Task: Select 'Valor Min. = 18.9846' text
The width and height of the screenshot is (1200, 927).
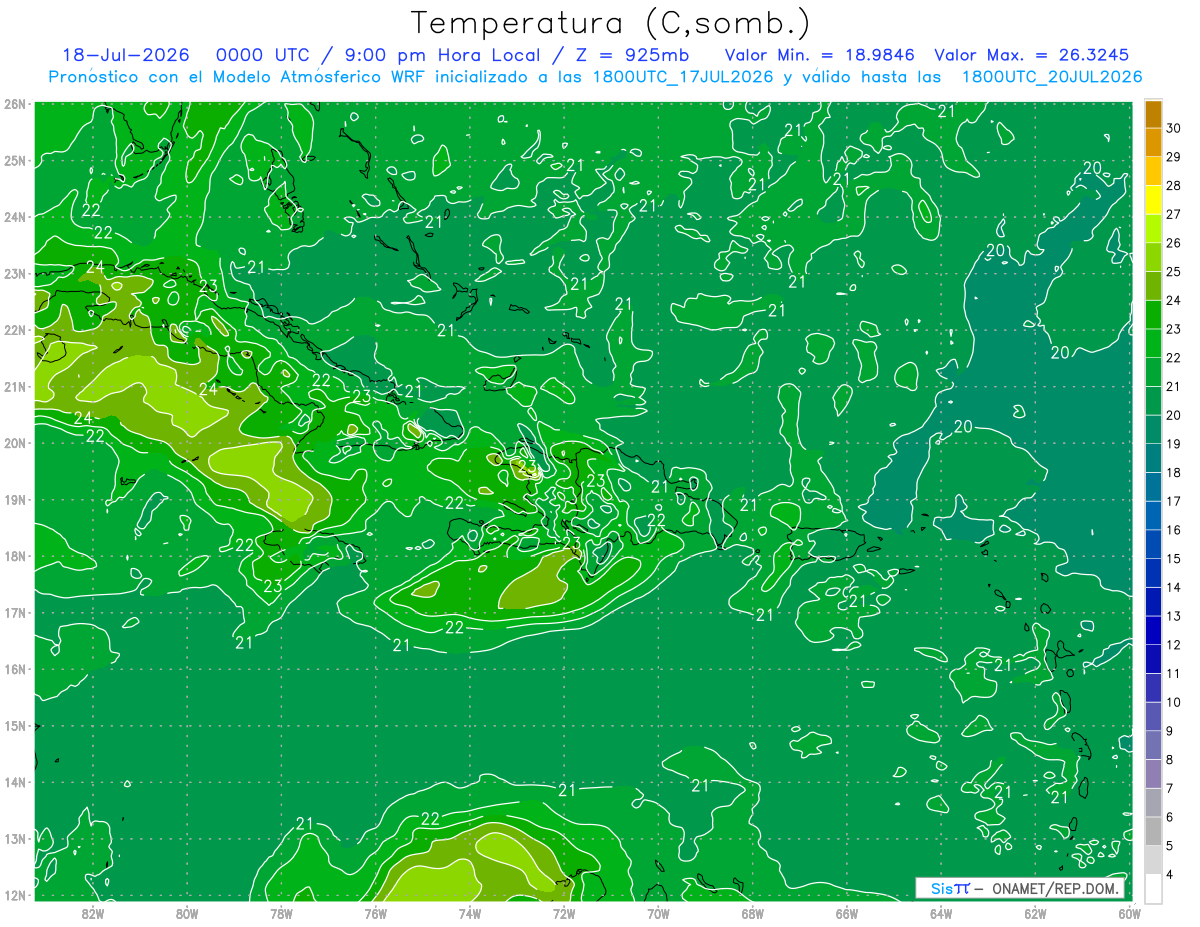Action: point(820,55)
